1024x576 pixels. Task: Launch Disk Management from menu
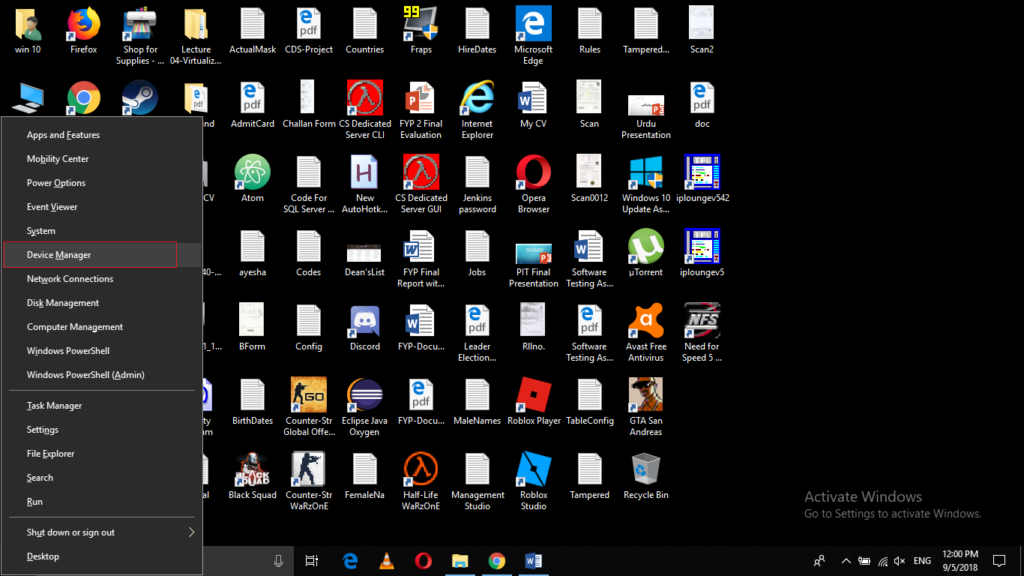tap(102, 303)
